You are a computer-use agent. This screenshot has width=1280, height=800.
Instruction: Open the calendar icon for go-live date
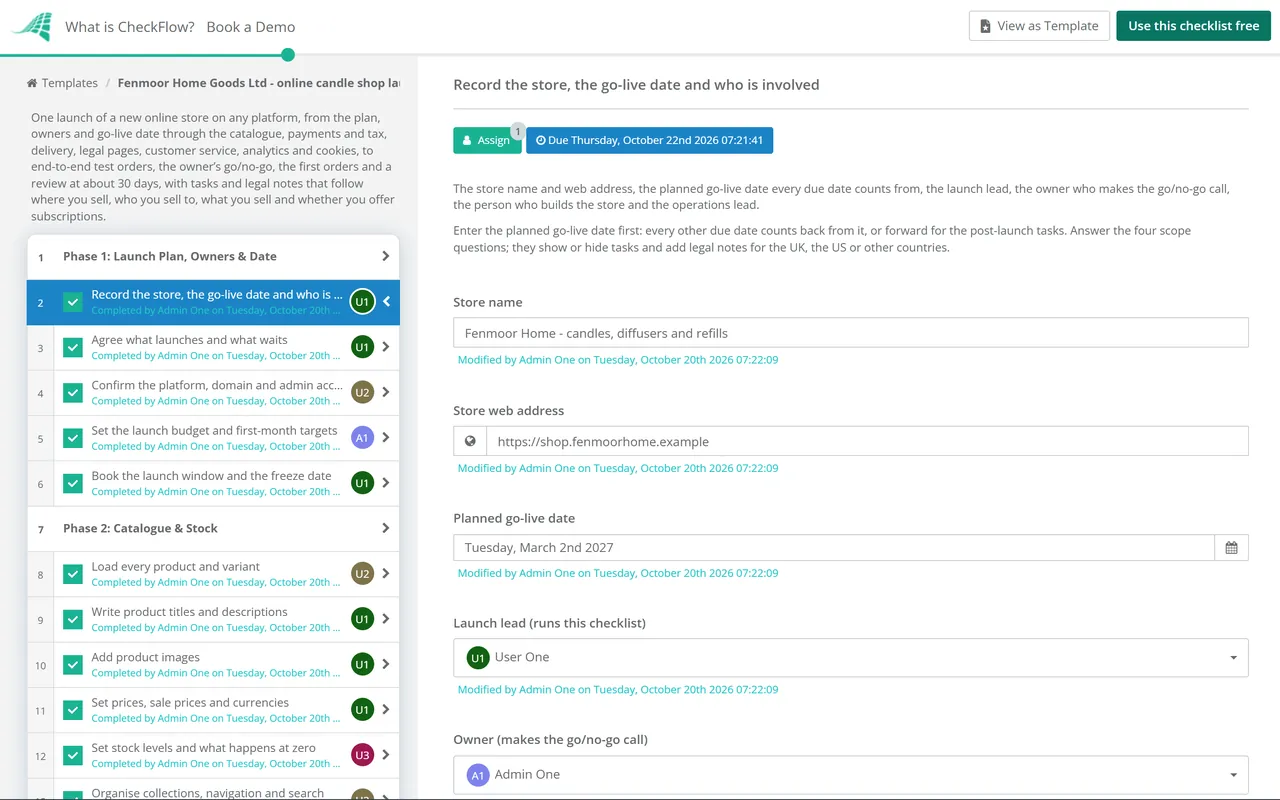tap(1231, 547)
